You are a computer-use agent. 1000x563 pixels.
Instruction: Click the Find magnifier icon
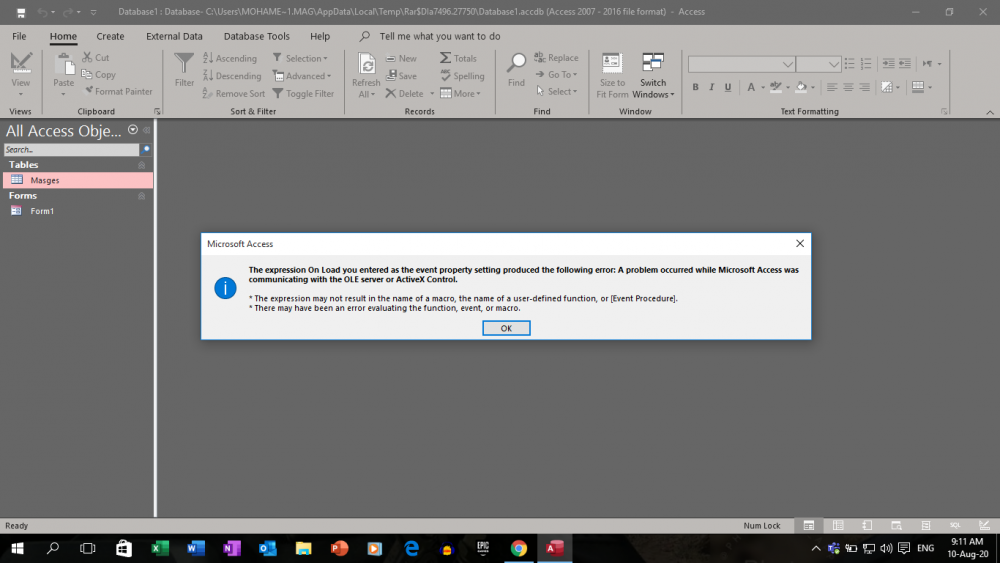tap(516, 63)
